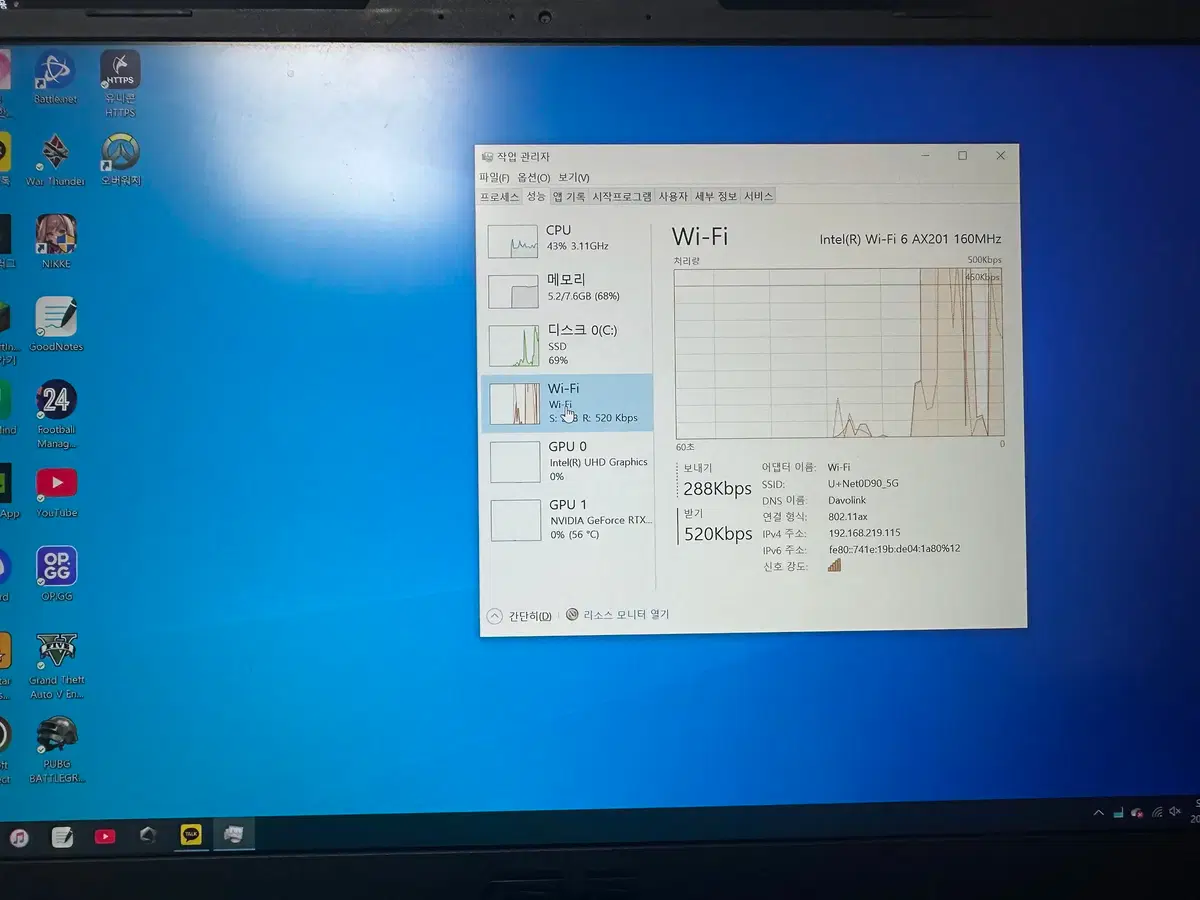Image resolution: width=1200 pixels, height=900 pixels.
Task: Collapse Task Manager with 간단히(D)
Action: click(519, 616)
